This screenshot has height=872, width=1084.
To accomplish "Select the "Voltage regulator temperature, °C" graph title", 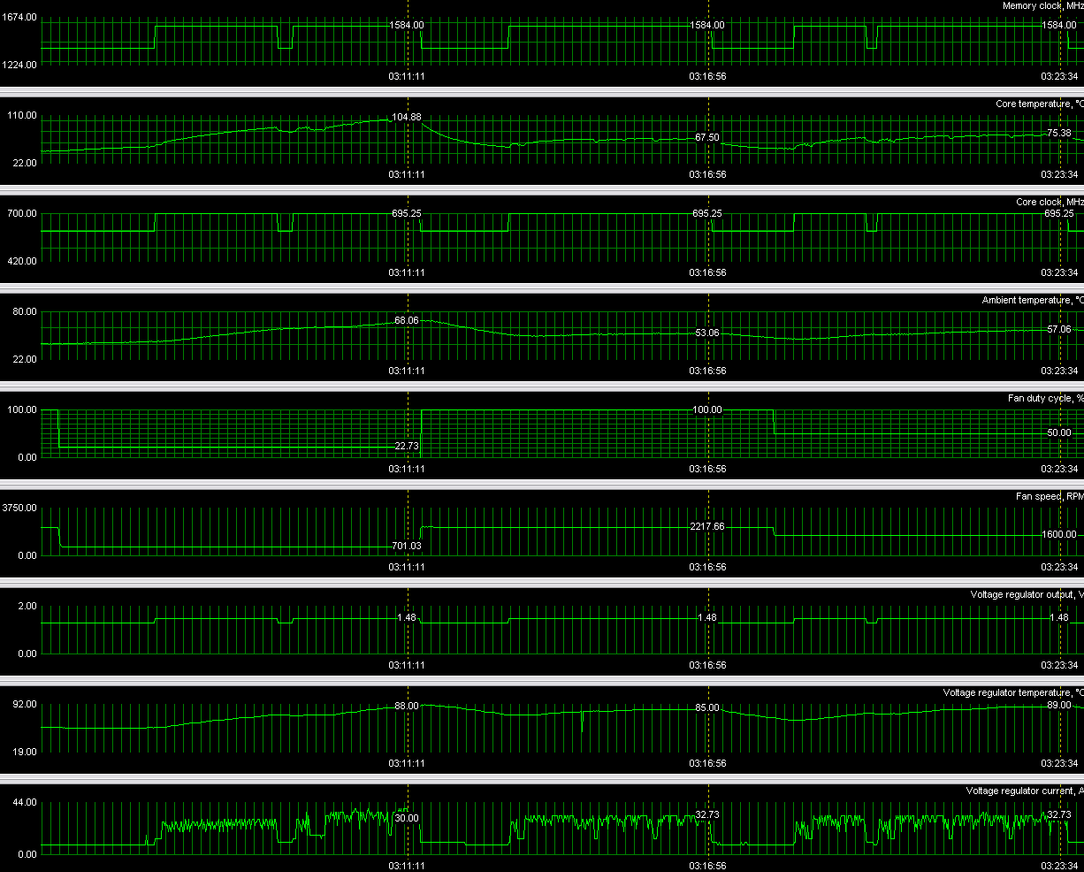I will tap(1013, 693).
